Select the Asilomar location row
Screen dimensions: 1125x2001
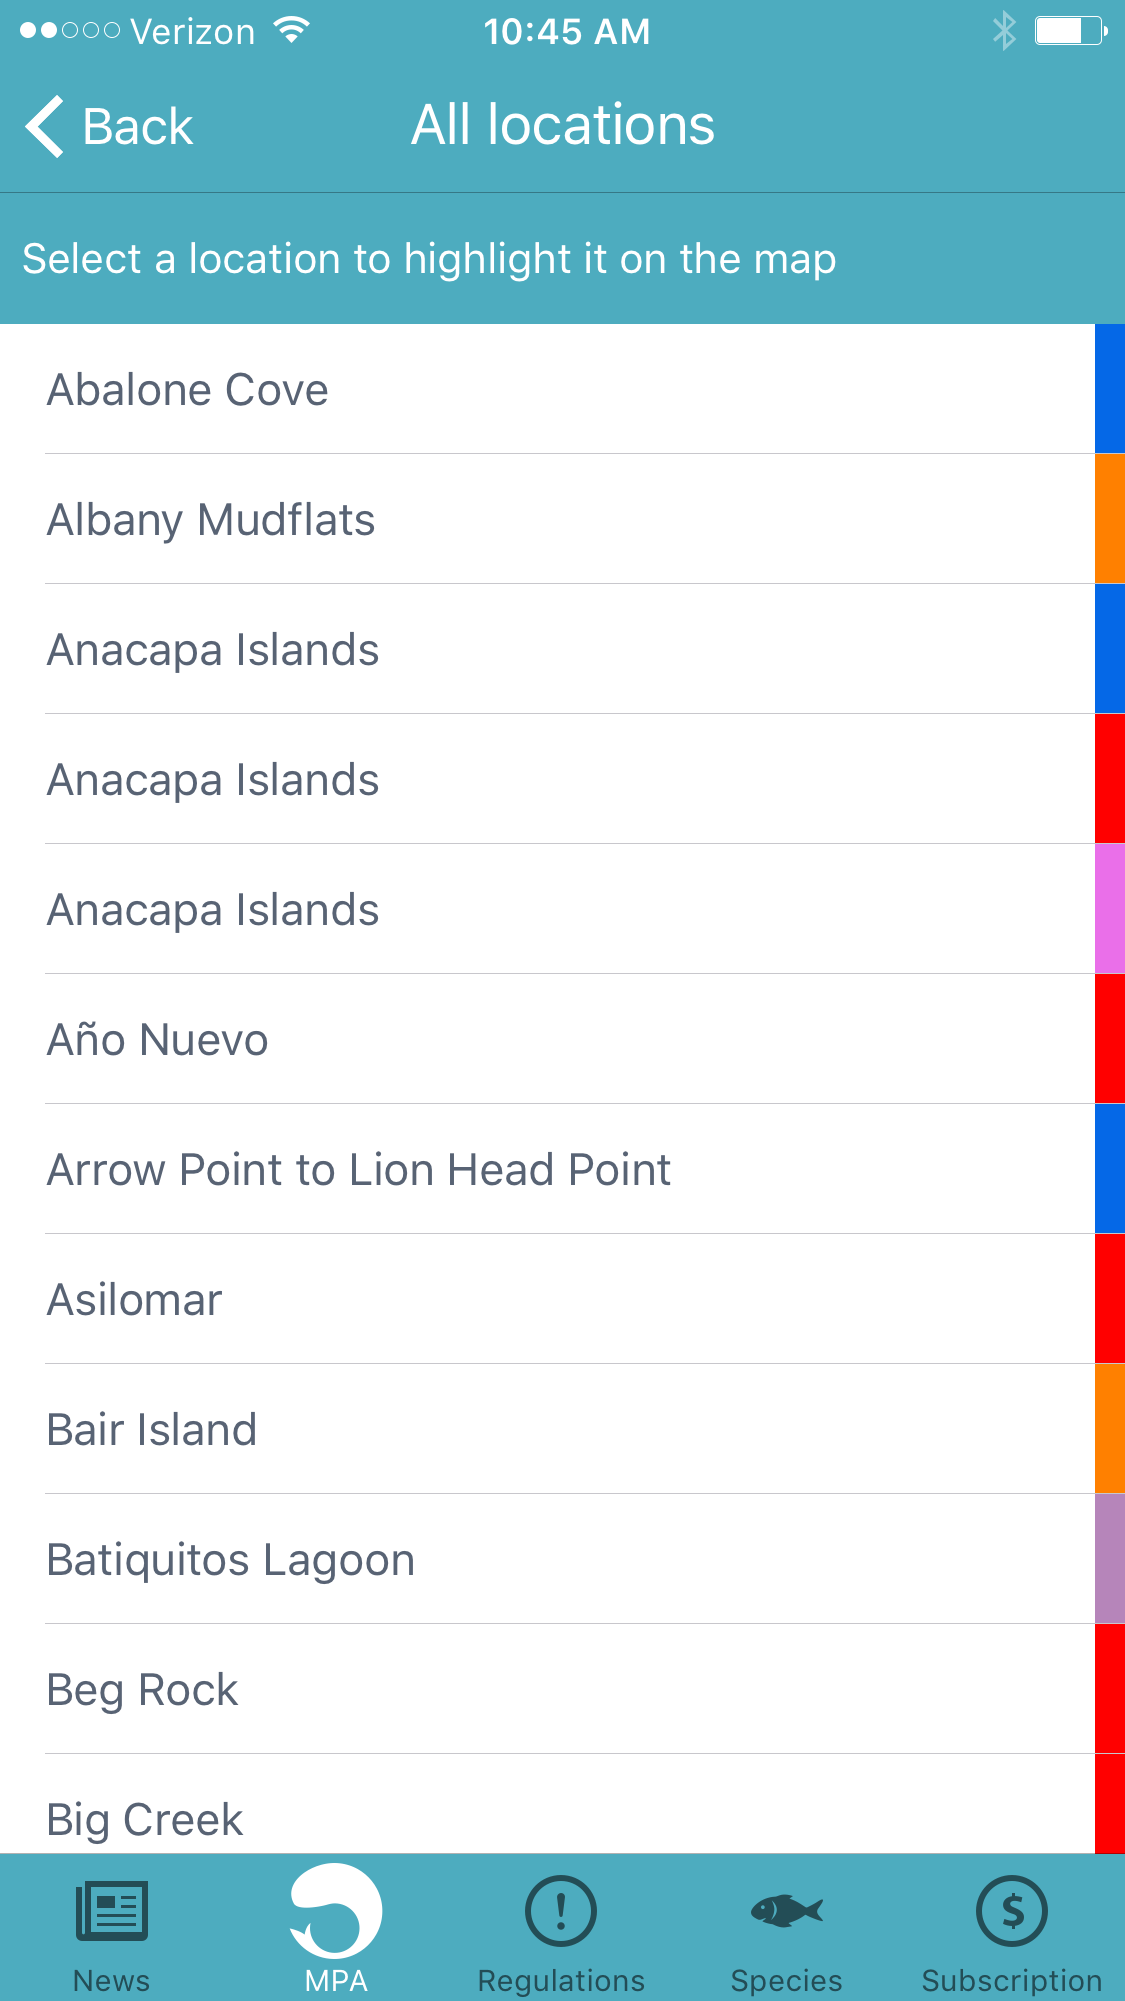coord(135,1300)
